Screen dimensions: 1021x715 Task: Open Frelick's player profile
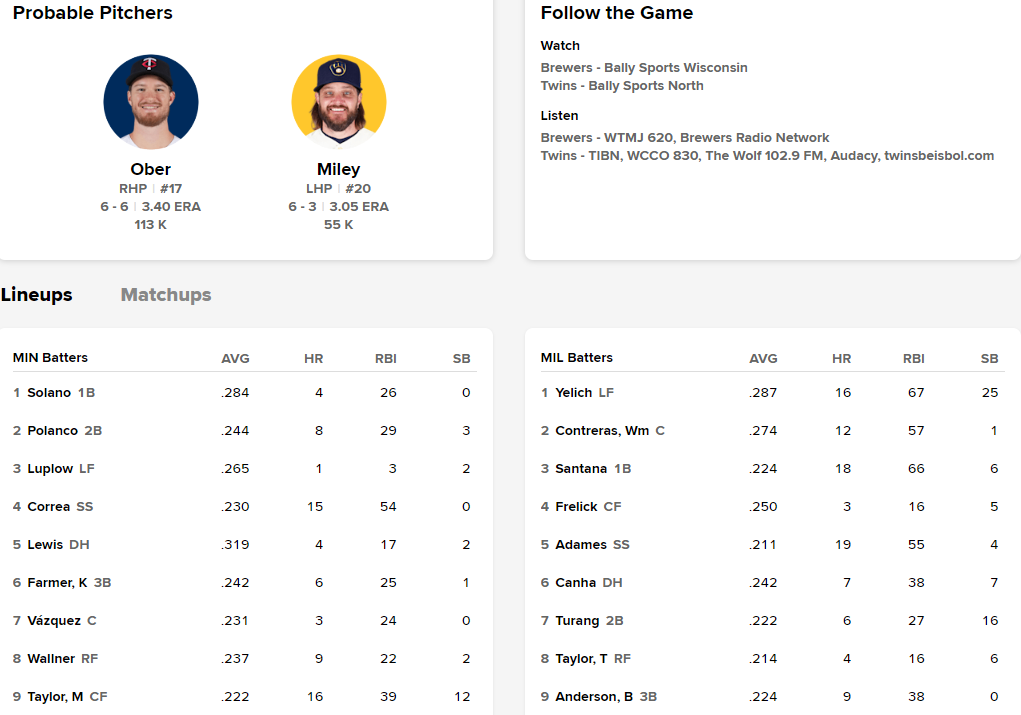coord(576,507)
